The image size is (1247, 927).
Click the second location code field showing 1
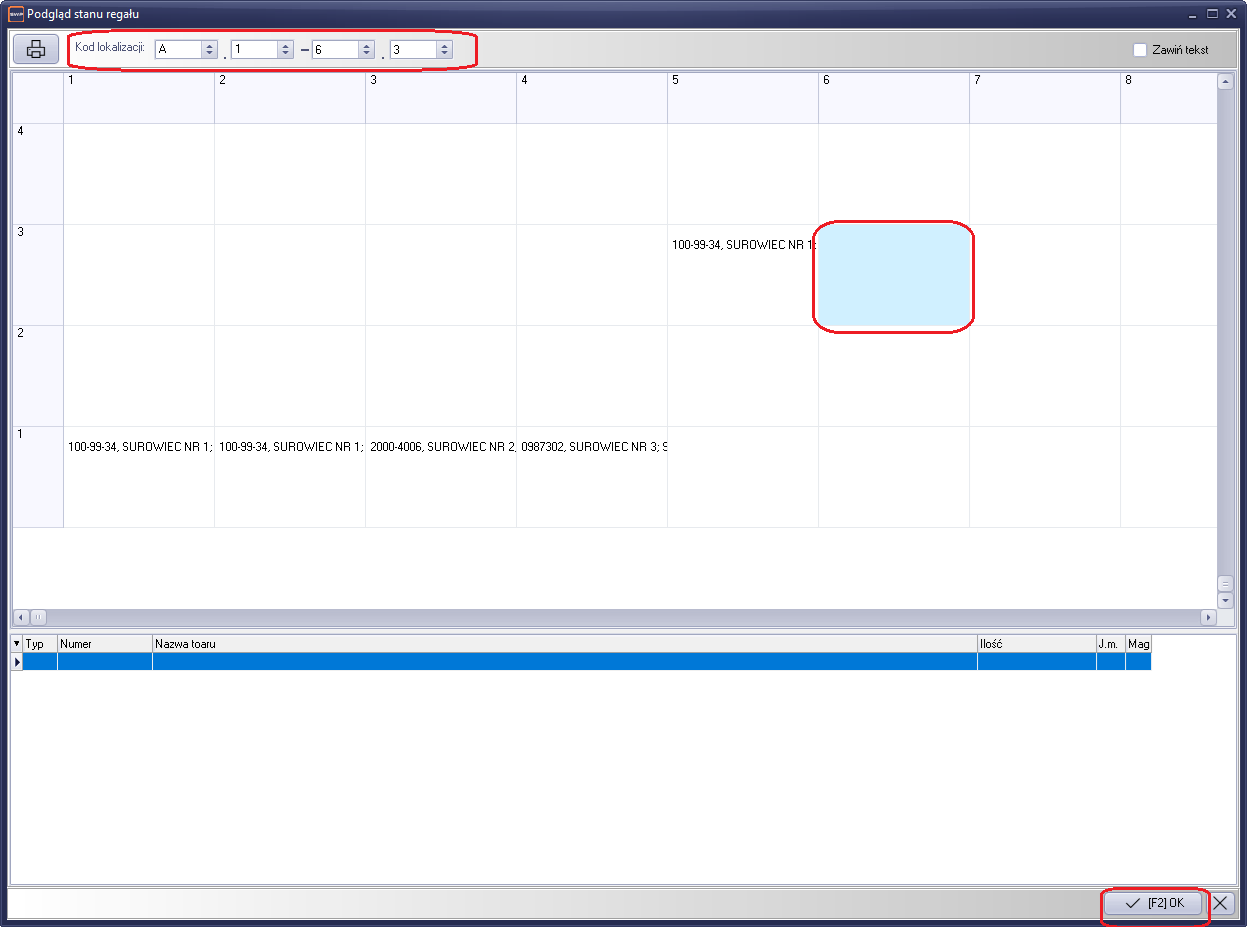click(254, 49)
